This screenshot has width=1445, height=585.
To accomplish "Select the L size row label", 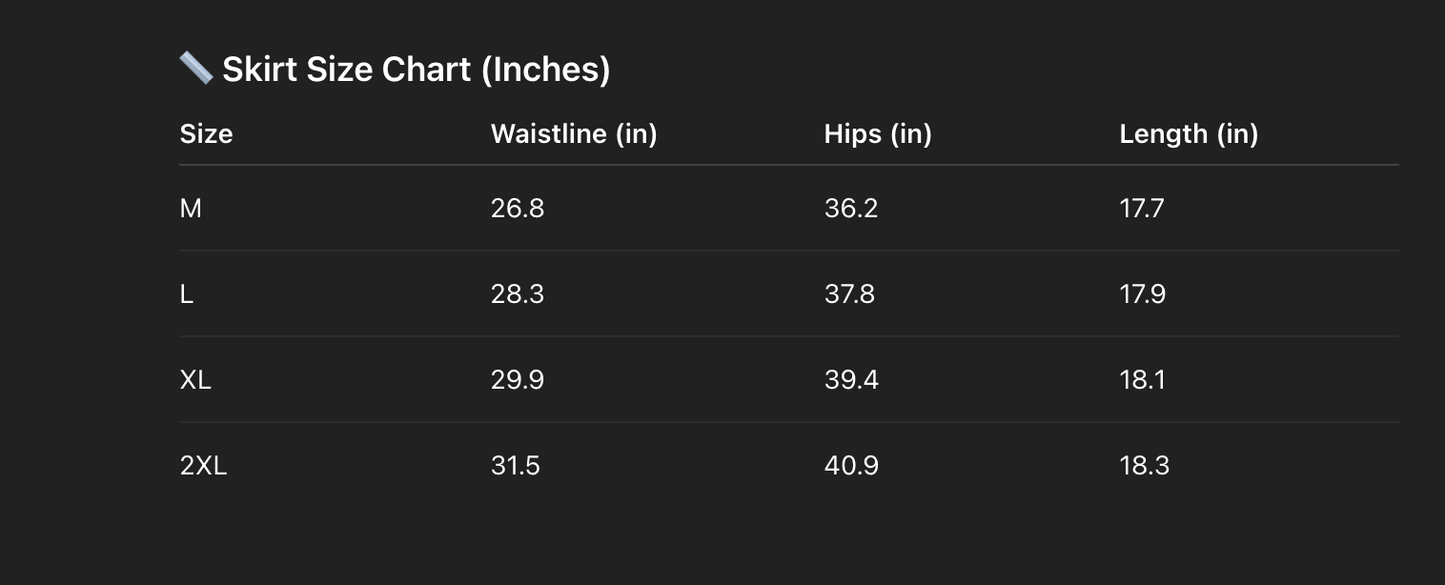I will click(187, 294).
